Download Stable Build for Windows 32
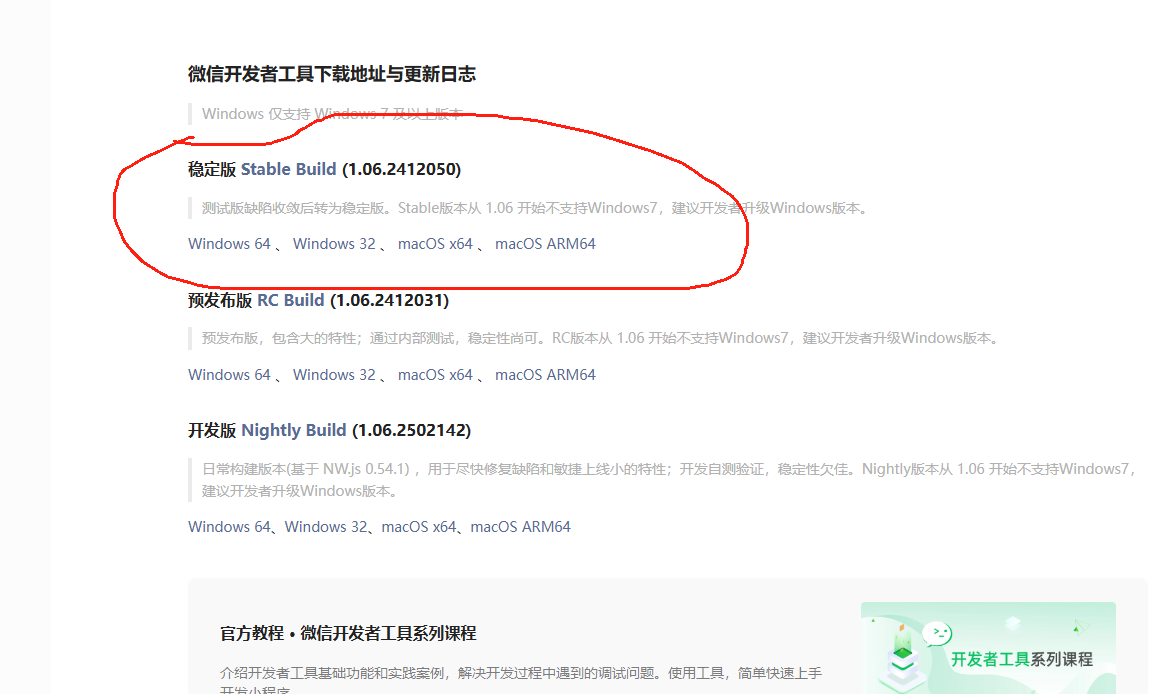1168x694 pixels. pos(334,243)
